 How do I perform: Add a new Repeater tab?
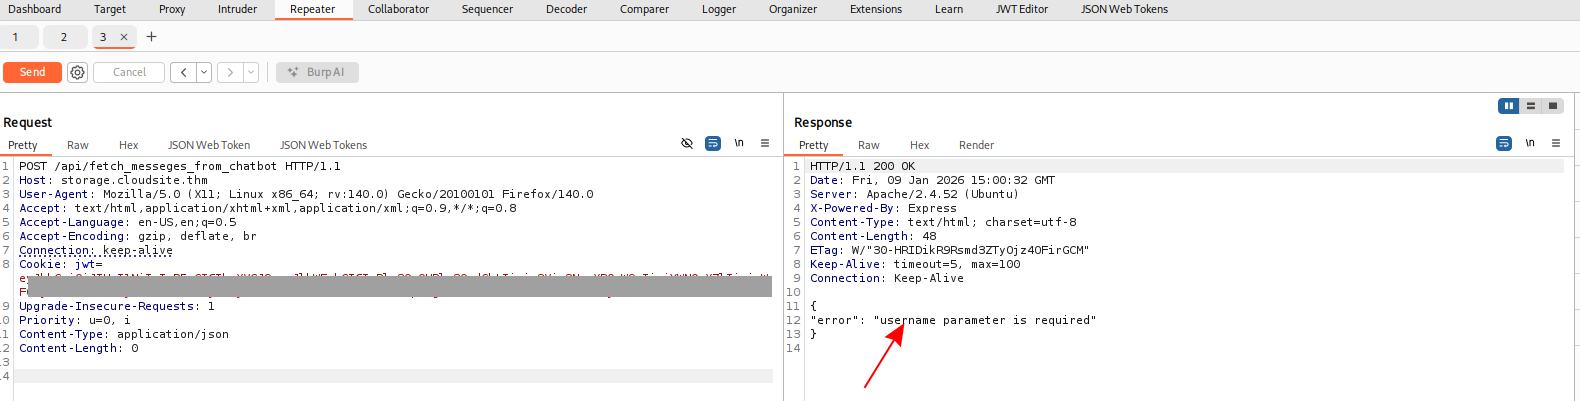coord(152,37)
